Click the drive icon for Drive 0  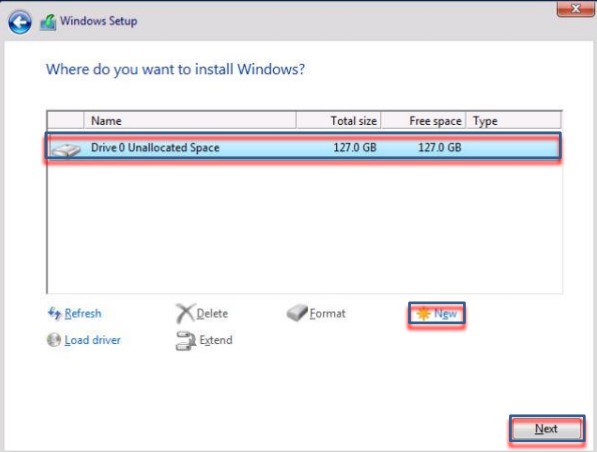coord(66,150)
